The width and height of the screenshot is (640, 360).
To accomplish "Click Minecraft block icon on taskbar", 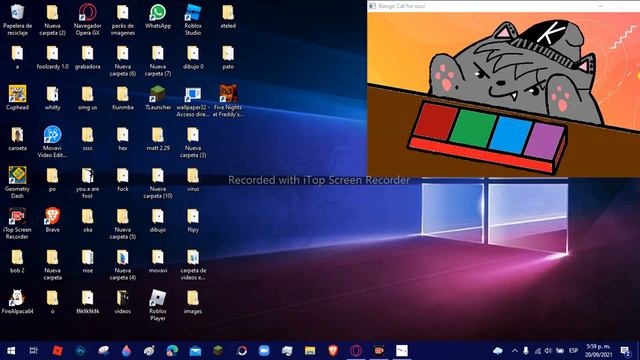I will point(218,351).
